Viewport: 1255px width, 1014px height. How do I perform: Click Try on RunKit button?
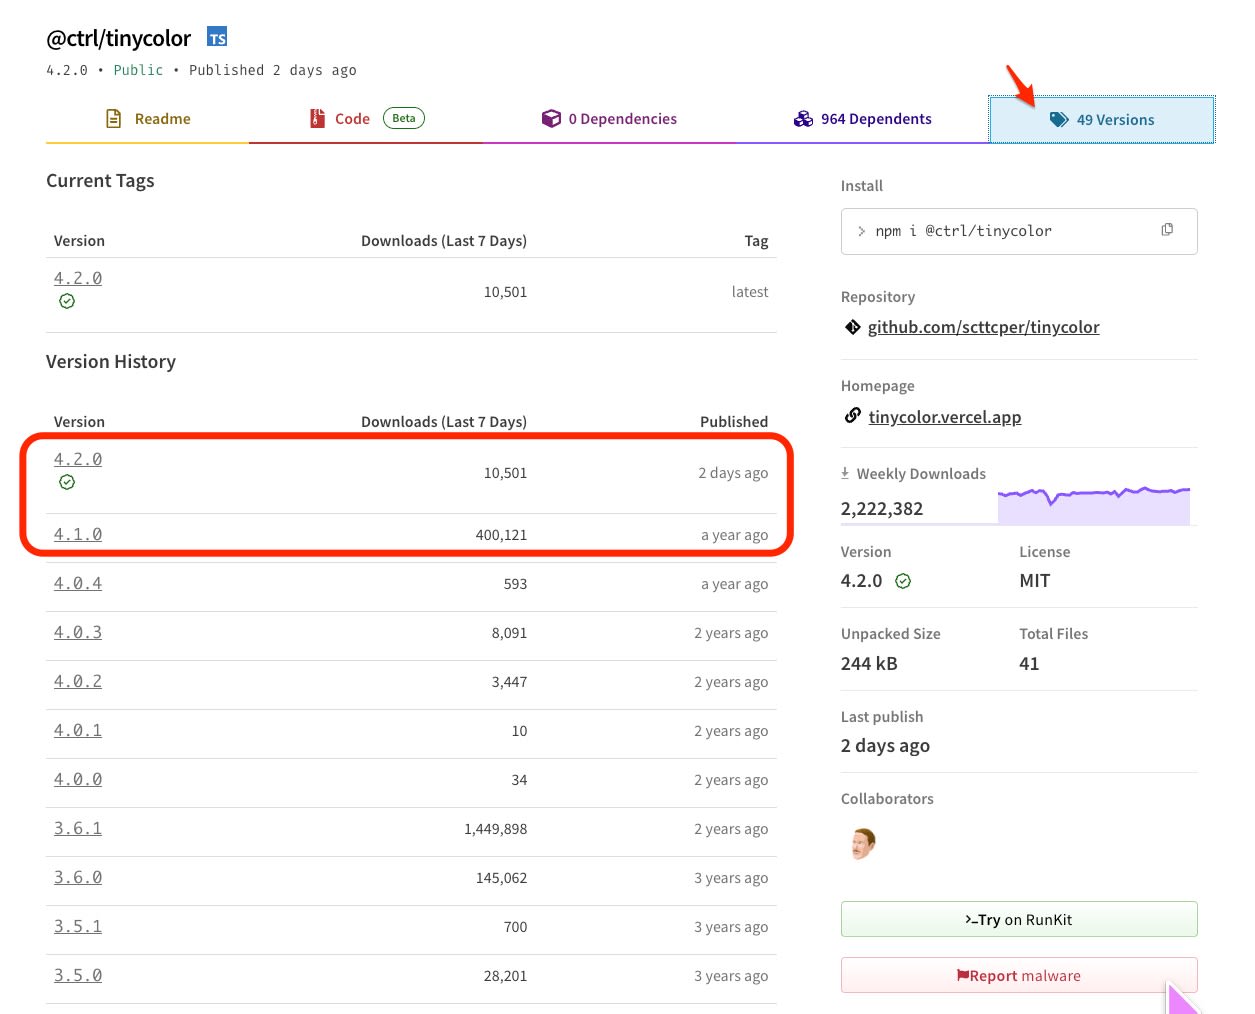[x=1019, y=919]
